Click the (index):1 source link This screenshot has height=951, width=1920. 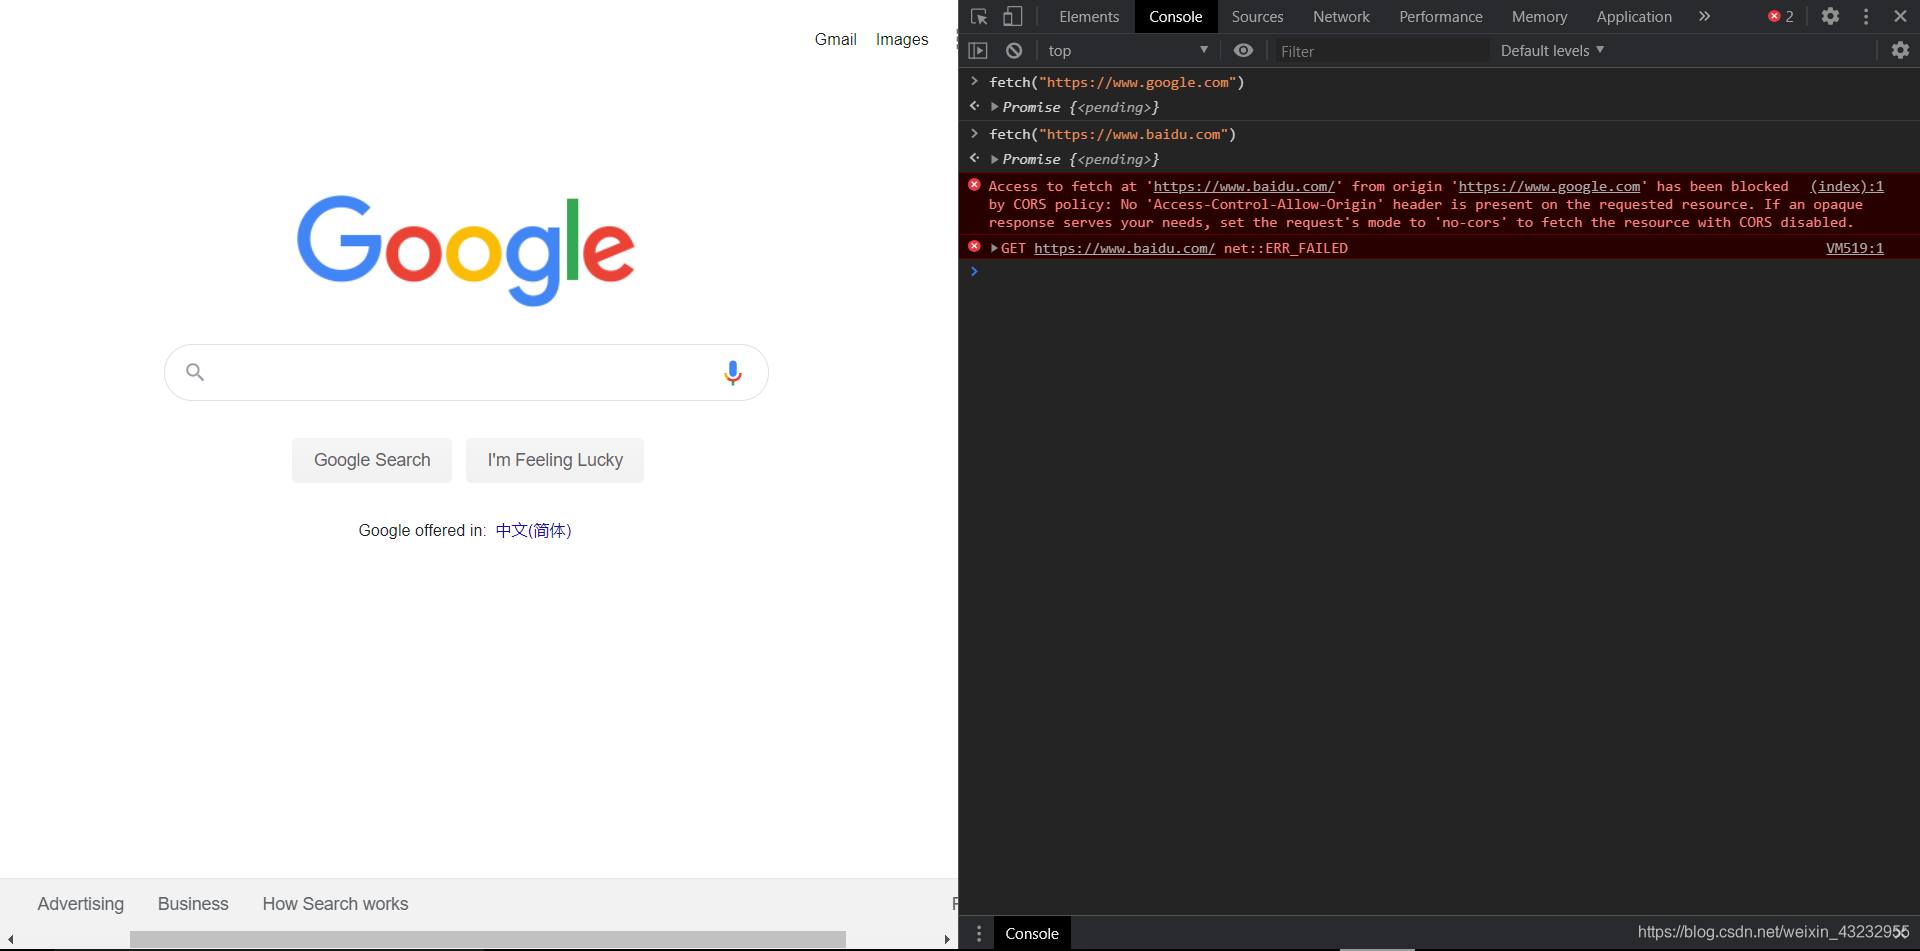(1846, 186)
